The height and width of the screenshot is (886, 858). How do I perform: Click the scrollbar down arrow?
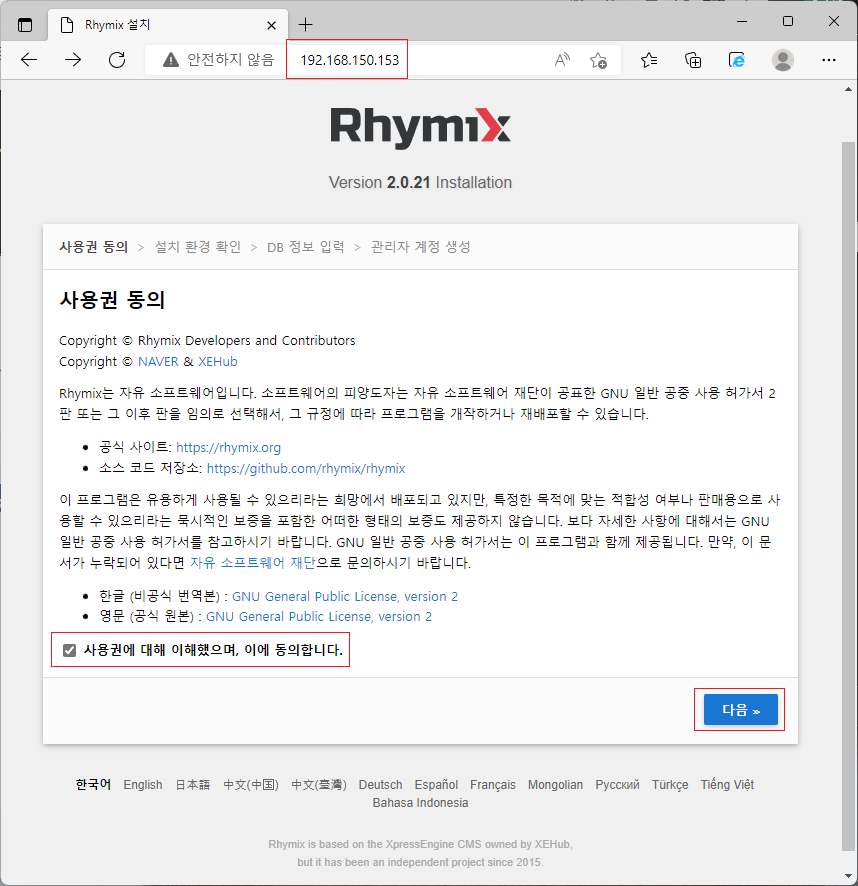coord(848,876)
